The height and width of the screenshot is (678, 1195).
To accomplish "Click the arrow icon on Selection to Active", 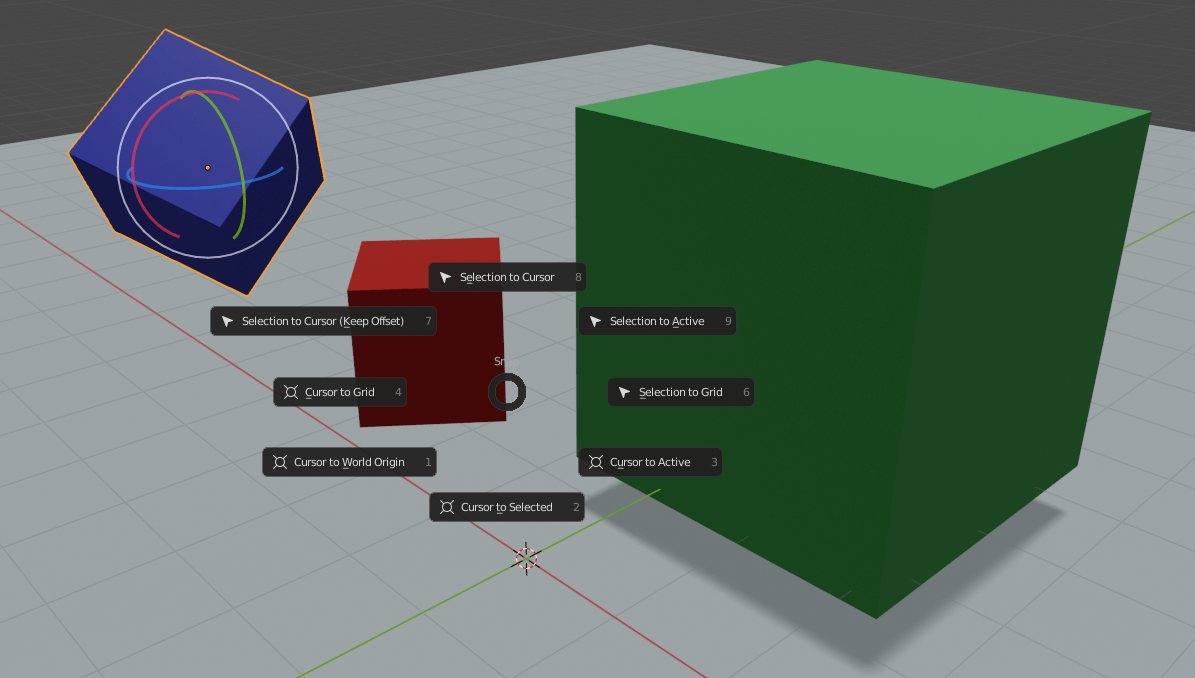I will 596,322.
